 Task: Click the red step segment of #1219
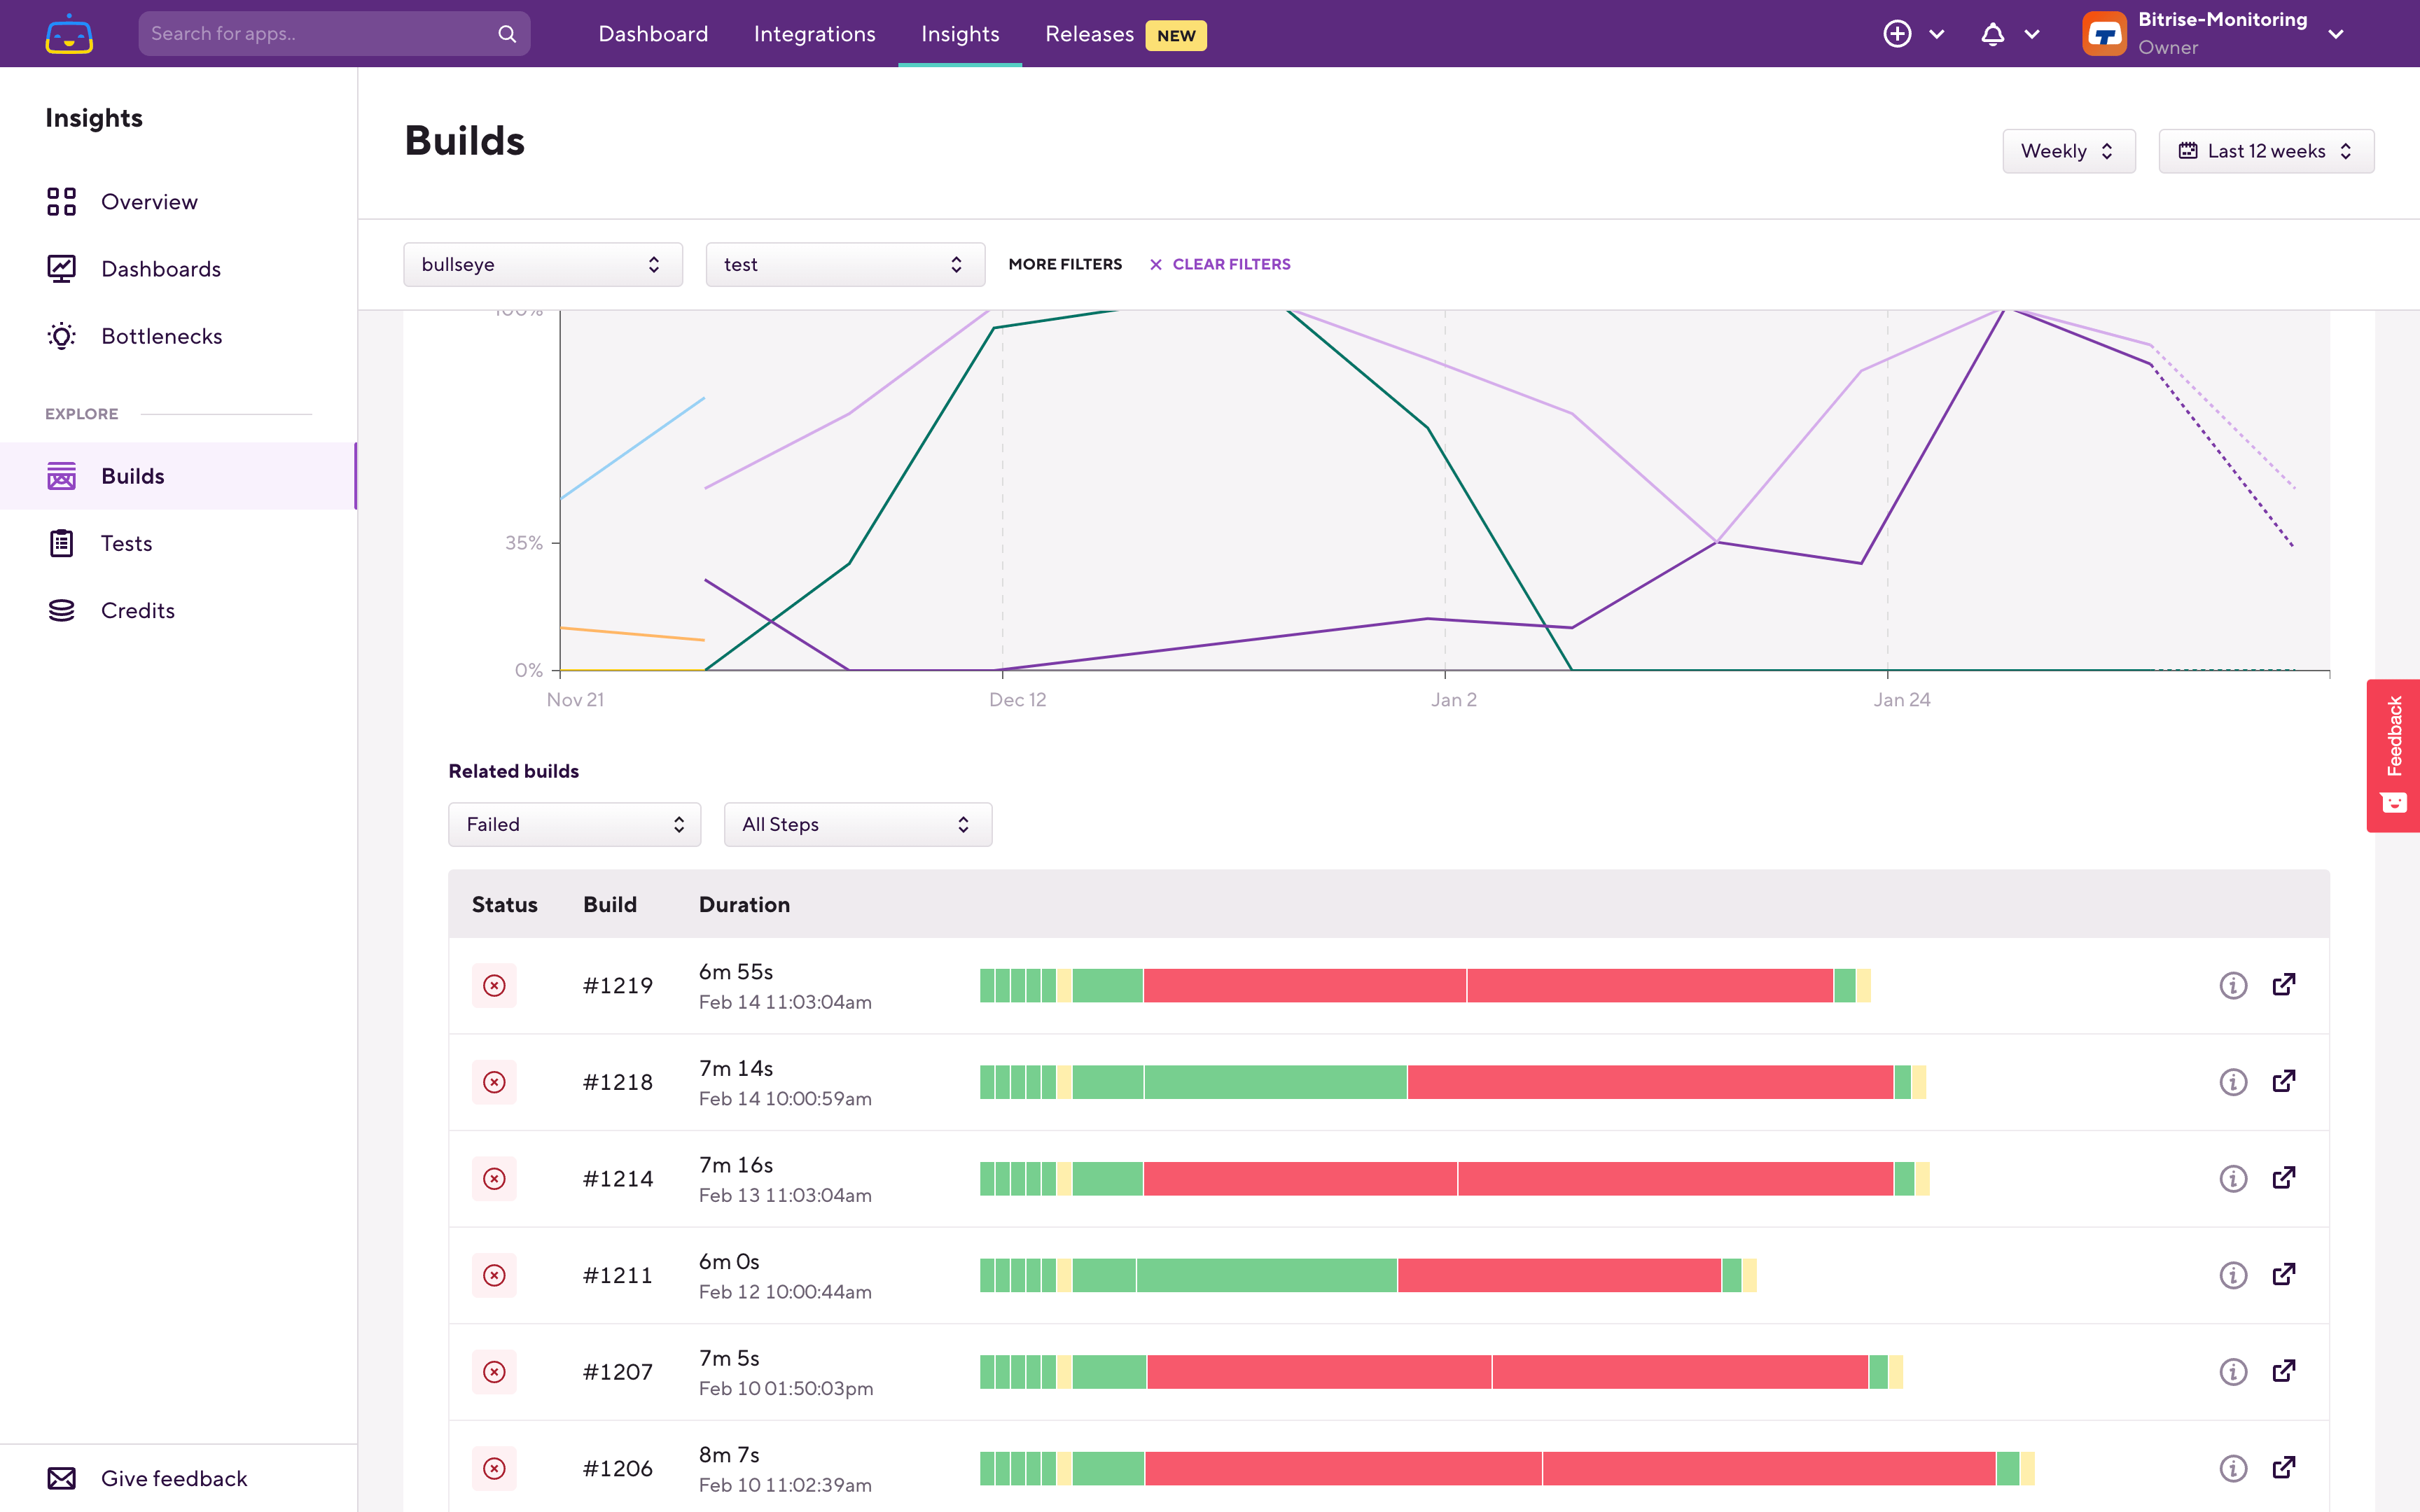coord(1304,985)
